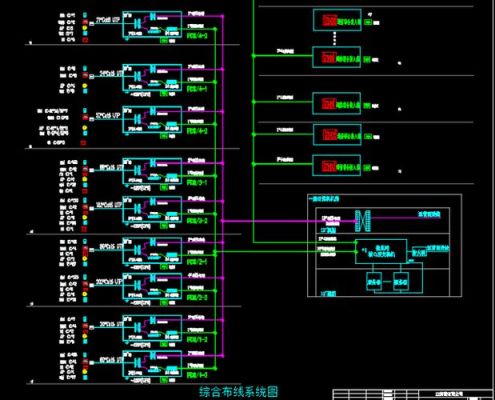Select the small cyan box right of core switch
Viewport: 495px width, 400px height.
(419, 252)
